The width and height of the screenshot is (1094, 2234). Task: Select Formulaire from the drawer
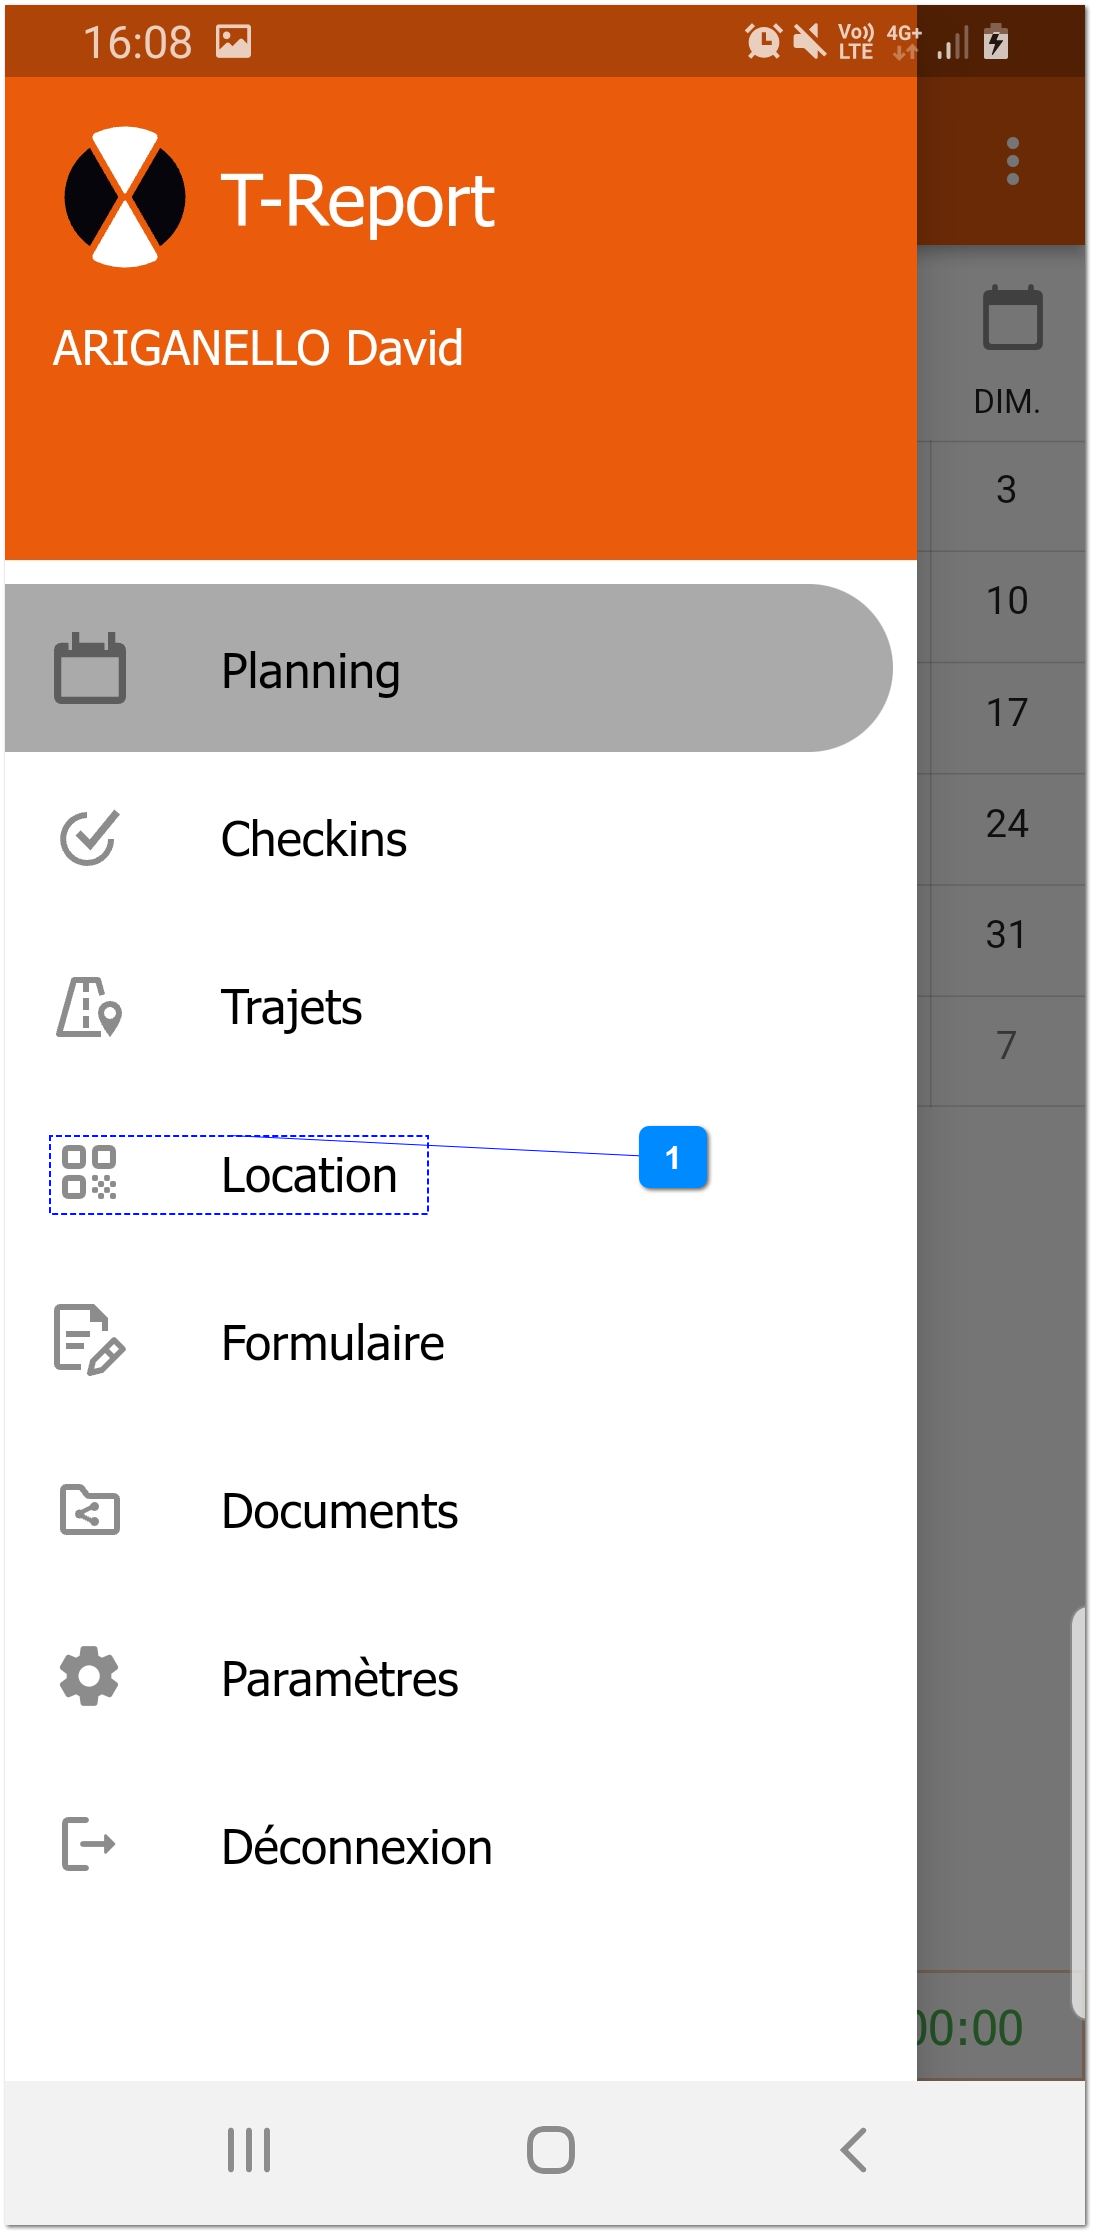tap(333, 1343)
